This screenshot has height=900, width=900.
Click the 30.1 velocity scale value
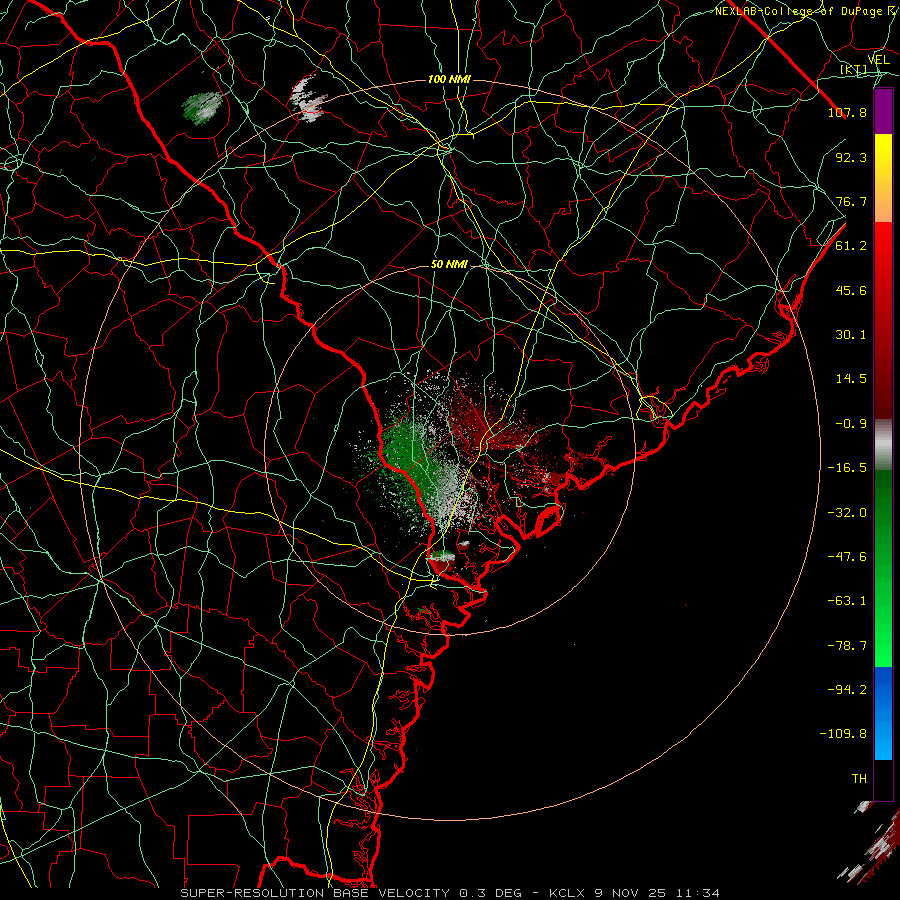click(851, 335)
